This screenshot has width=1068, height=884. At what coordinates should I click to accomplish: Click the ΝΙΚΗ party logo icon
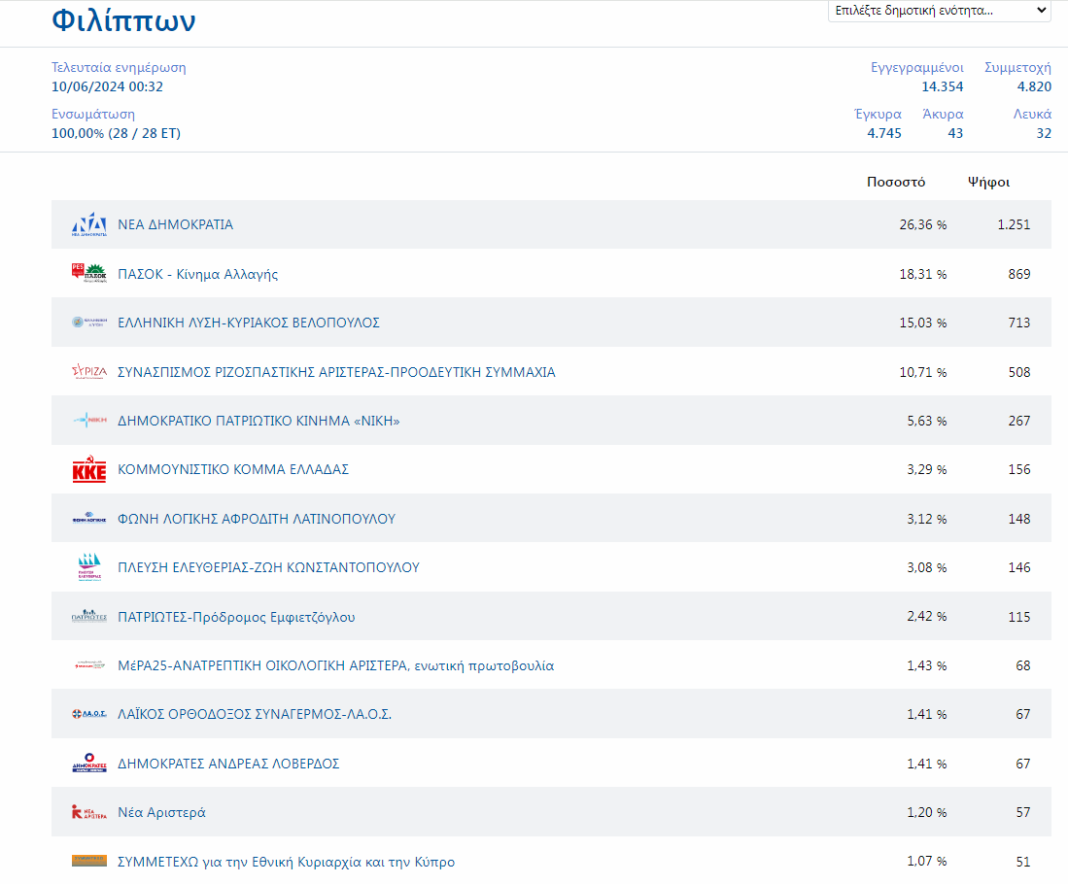(x=89, y=421)
